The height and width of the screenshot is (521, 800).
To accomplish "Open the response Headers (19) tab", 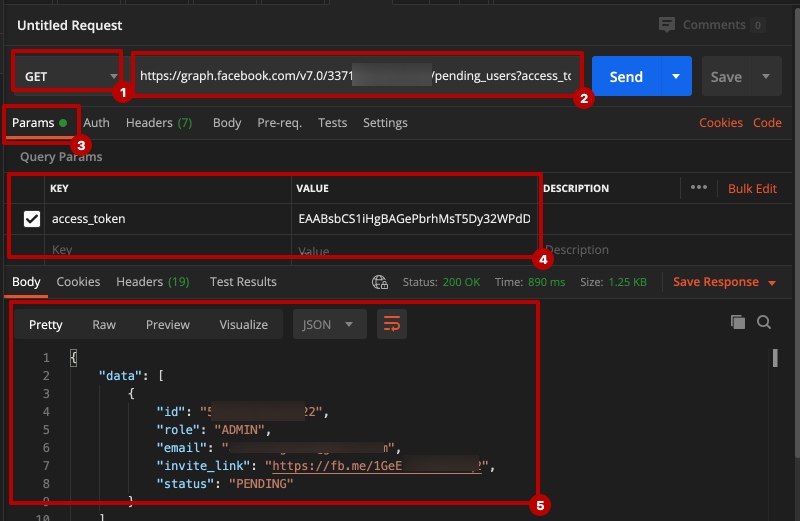I will 153,282.
